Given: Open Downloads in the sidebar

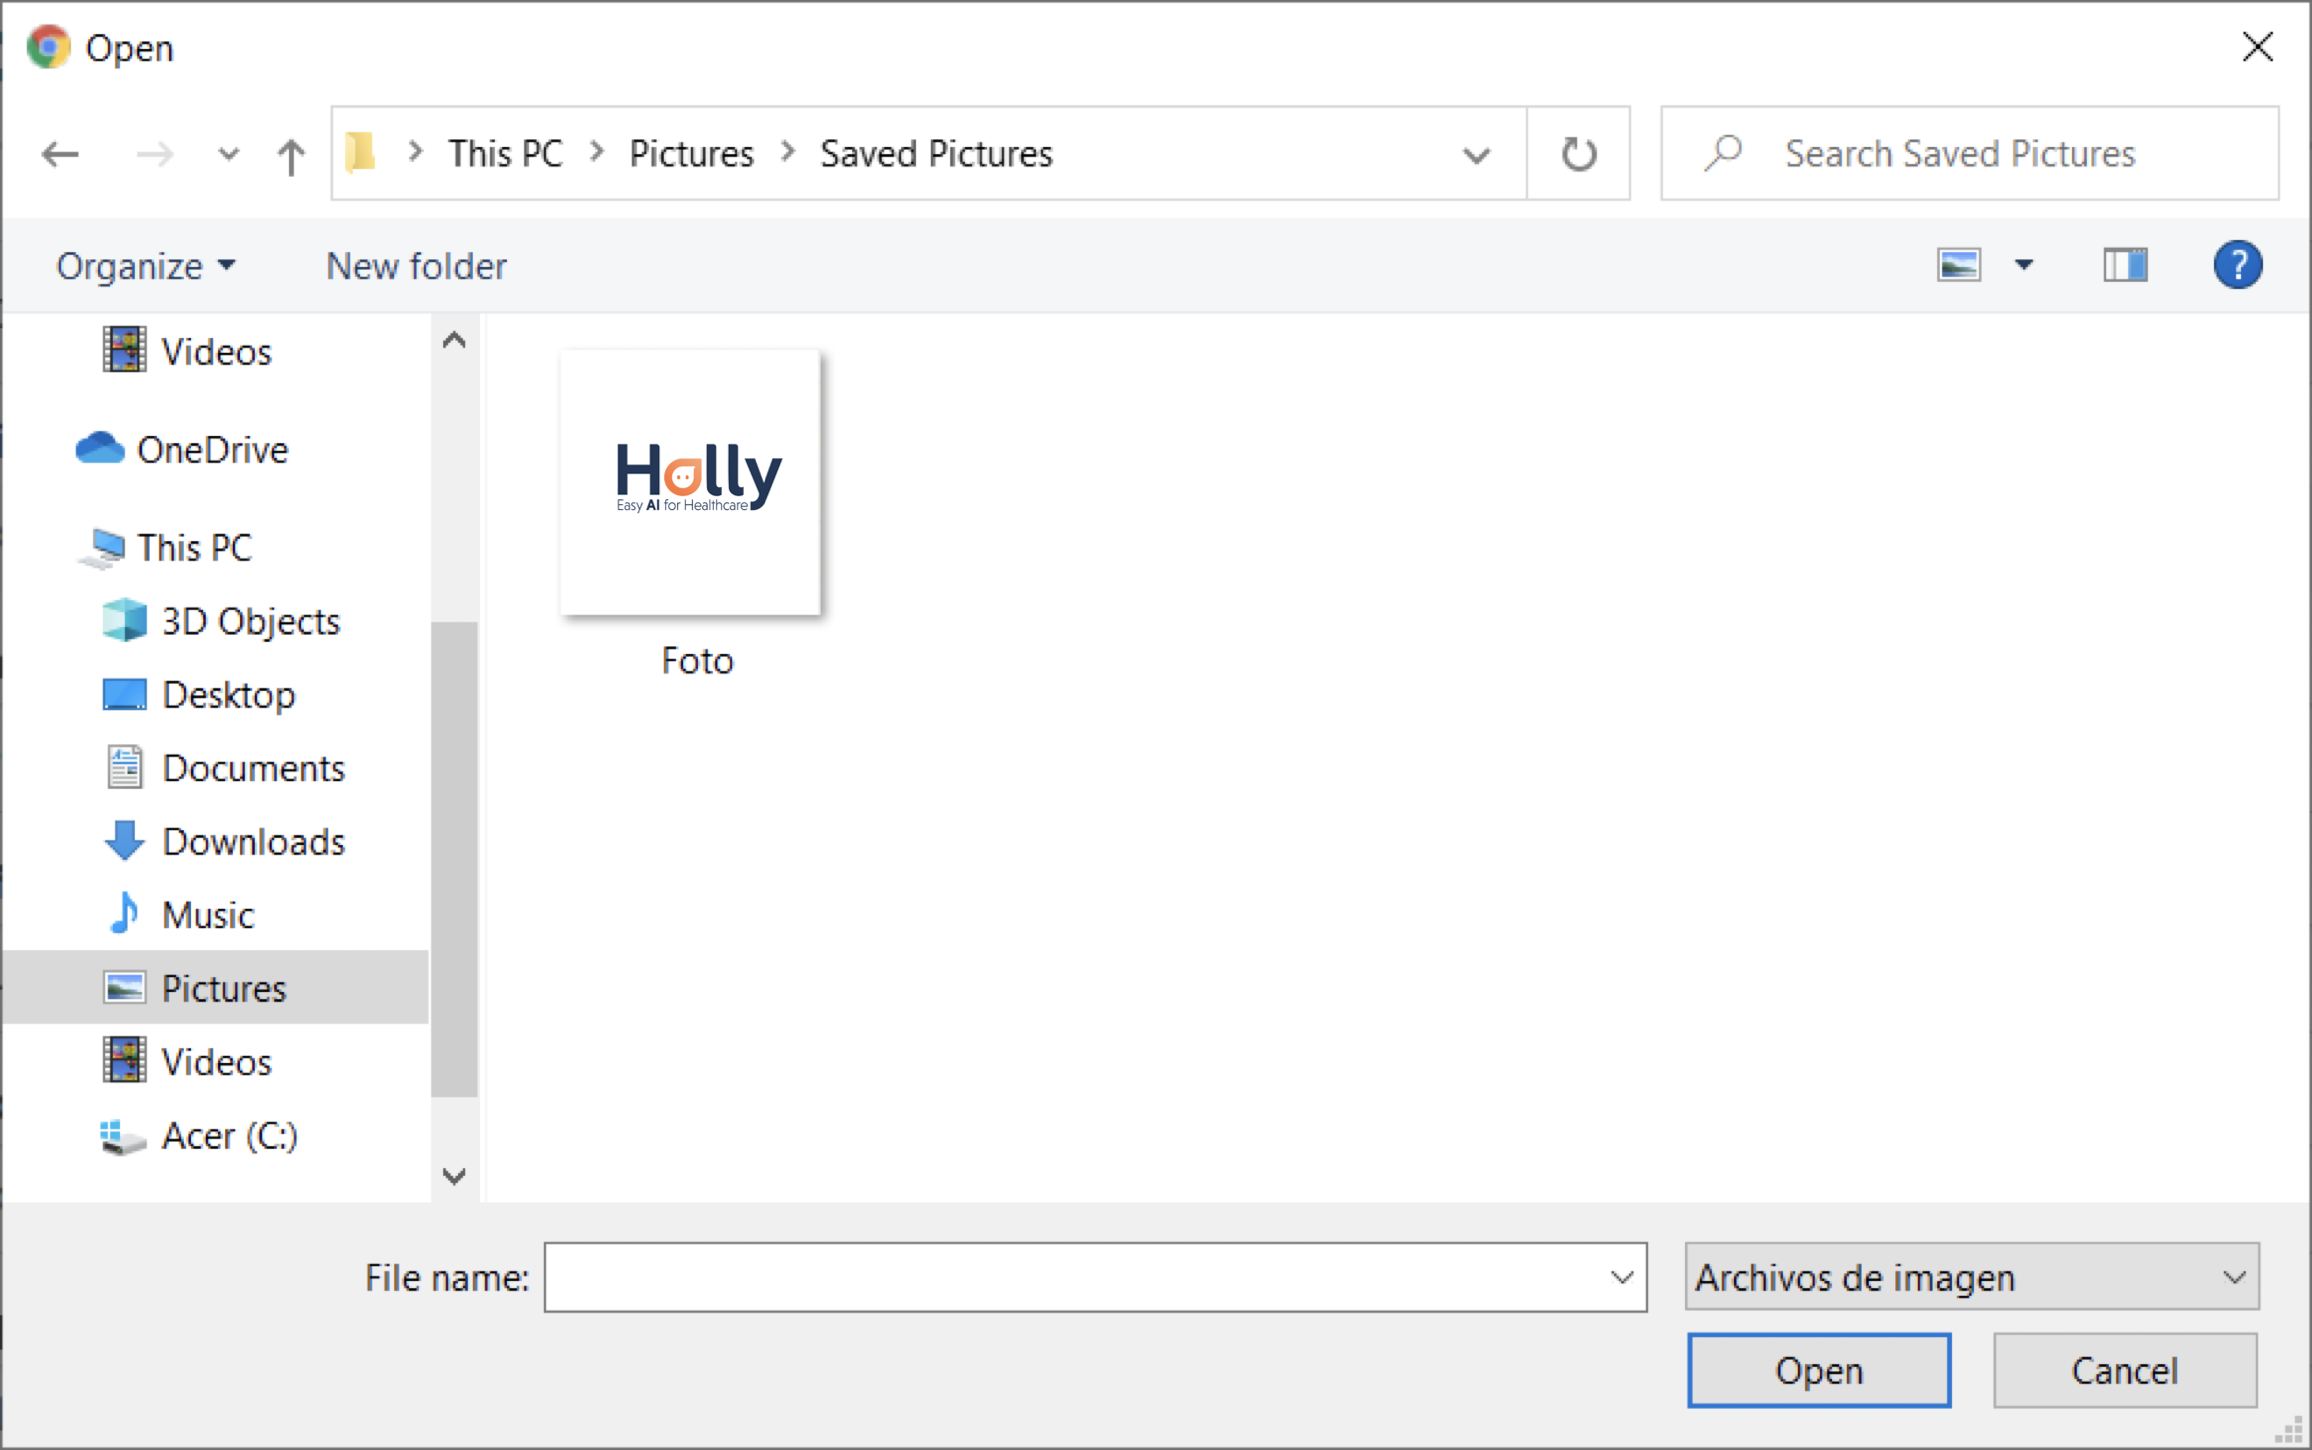Looking at the screenshot, I should (253, 842).
